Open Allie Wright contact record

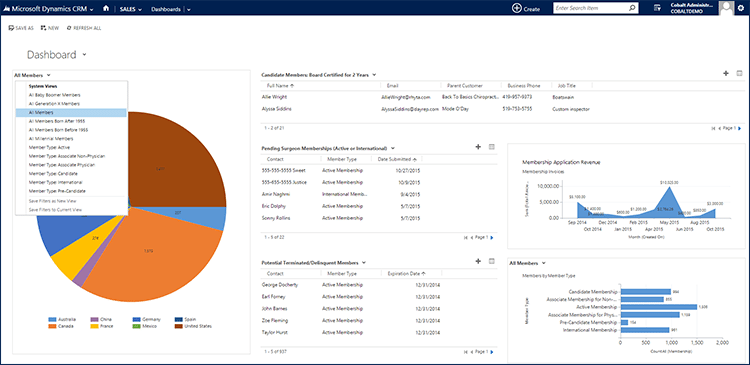point(275,97)
